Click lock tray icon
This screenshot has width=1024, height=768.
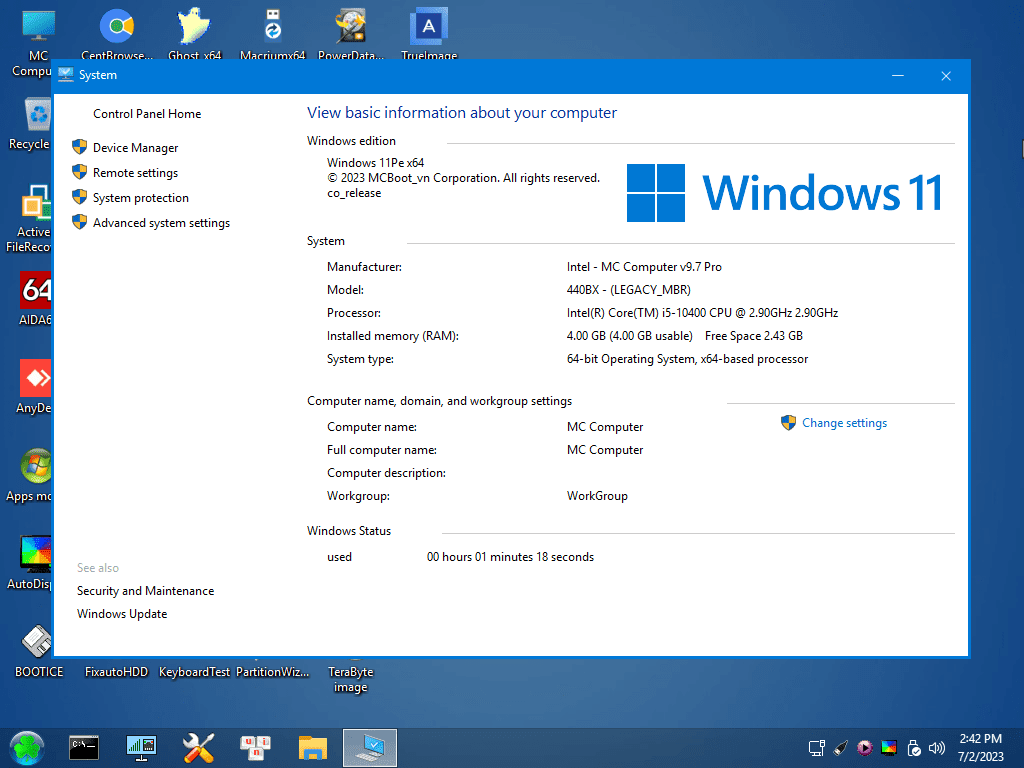914,748
